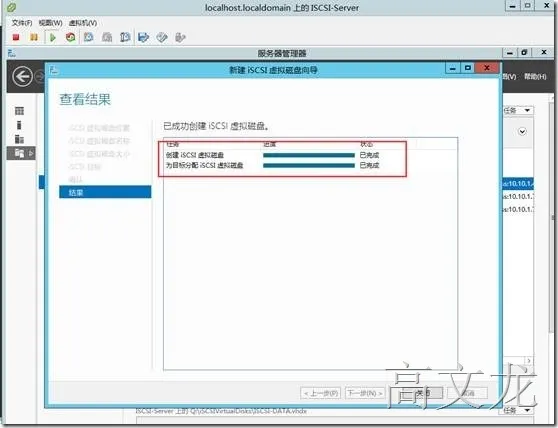Open the Dashboard icon in Server Manager sidebar
The height and width of the screenshot is (428, 558).
(19, 111)
